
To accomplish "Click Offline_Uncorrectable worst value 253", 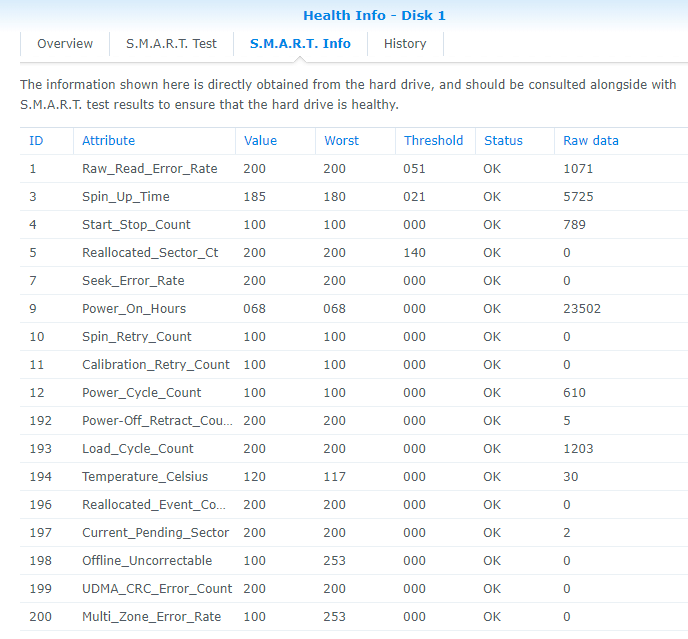I will 334,560.
